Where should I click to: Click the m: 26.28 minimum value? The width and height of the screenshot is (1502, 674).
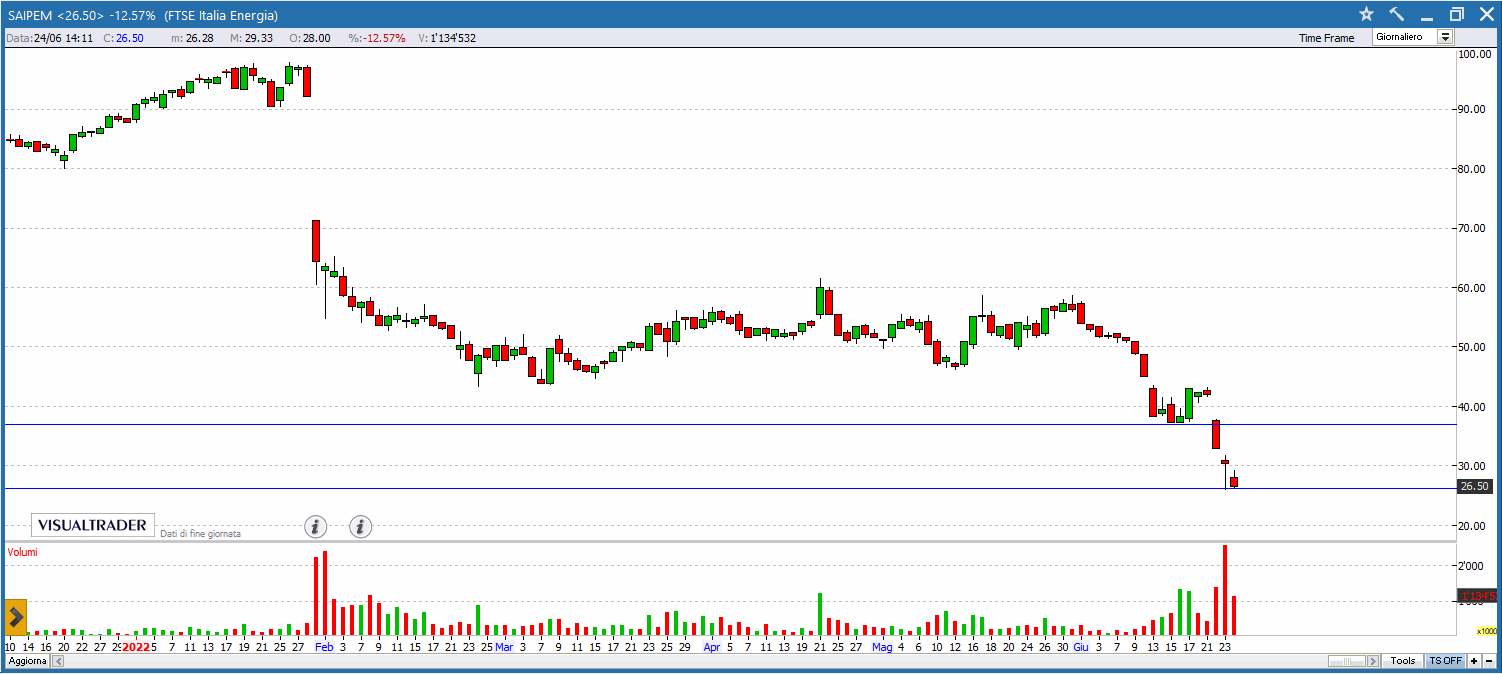tap(192, 38)
